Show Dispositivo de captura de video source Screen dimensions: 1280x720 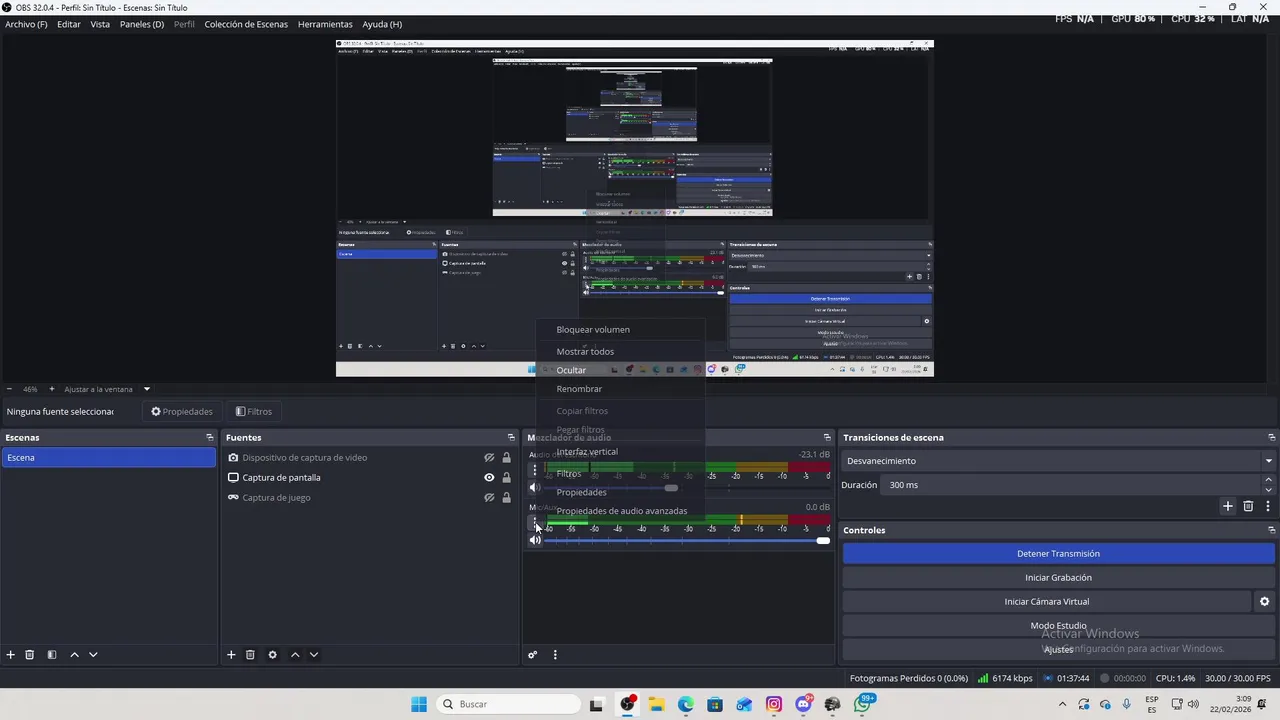[489, 458]
